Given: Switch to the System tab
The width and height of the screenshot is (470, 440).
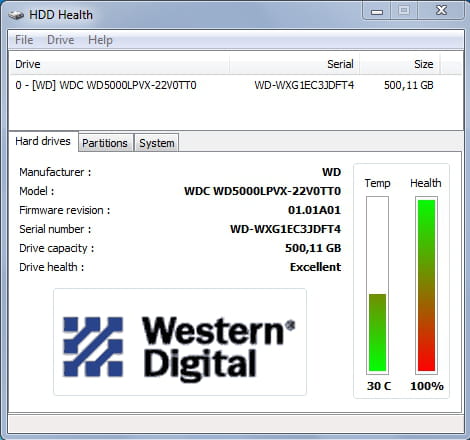Looking at the screenshot, I should click(x=157, y=143).
